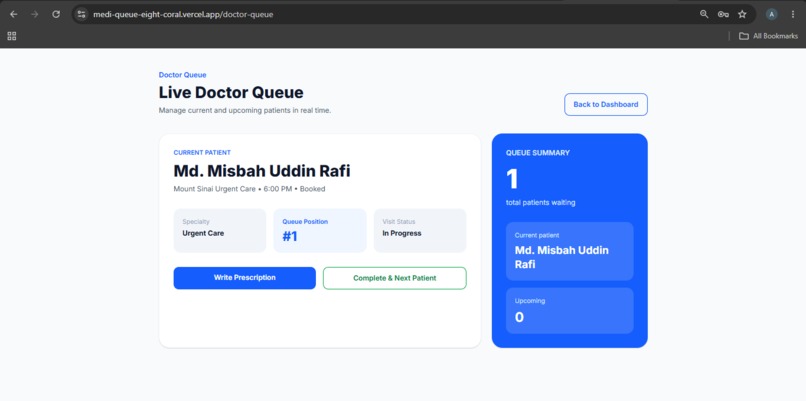
Task: Select the Queue Position #1 card
Action: (x=320, y=230)
